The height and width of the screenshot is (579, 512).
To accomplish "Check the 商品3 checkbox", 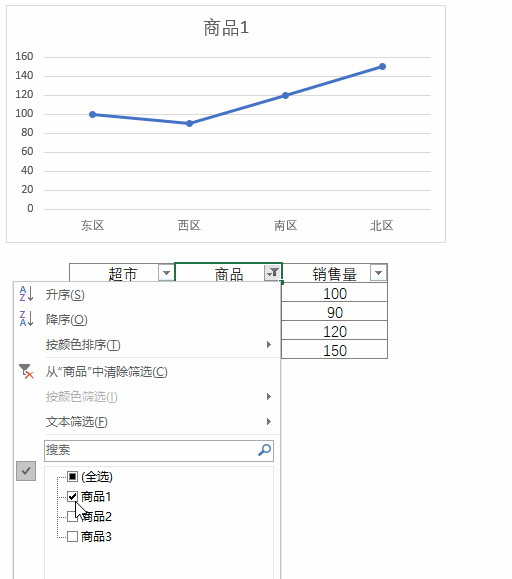I will (x=72, y=536).
